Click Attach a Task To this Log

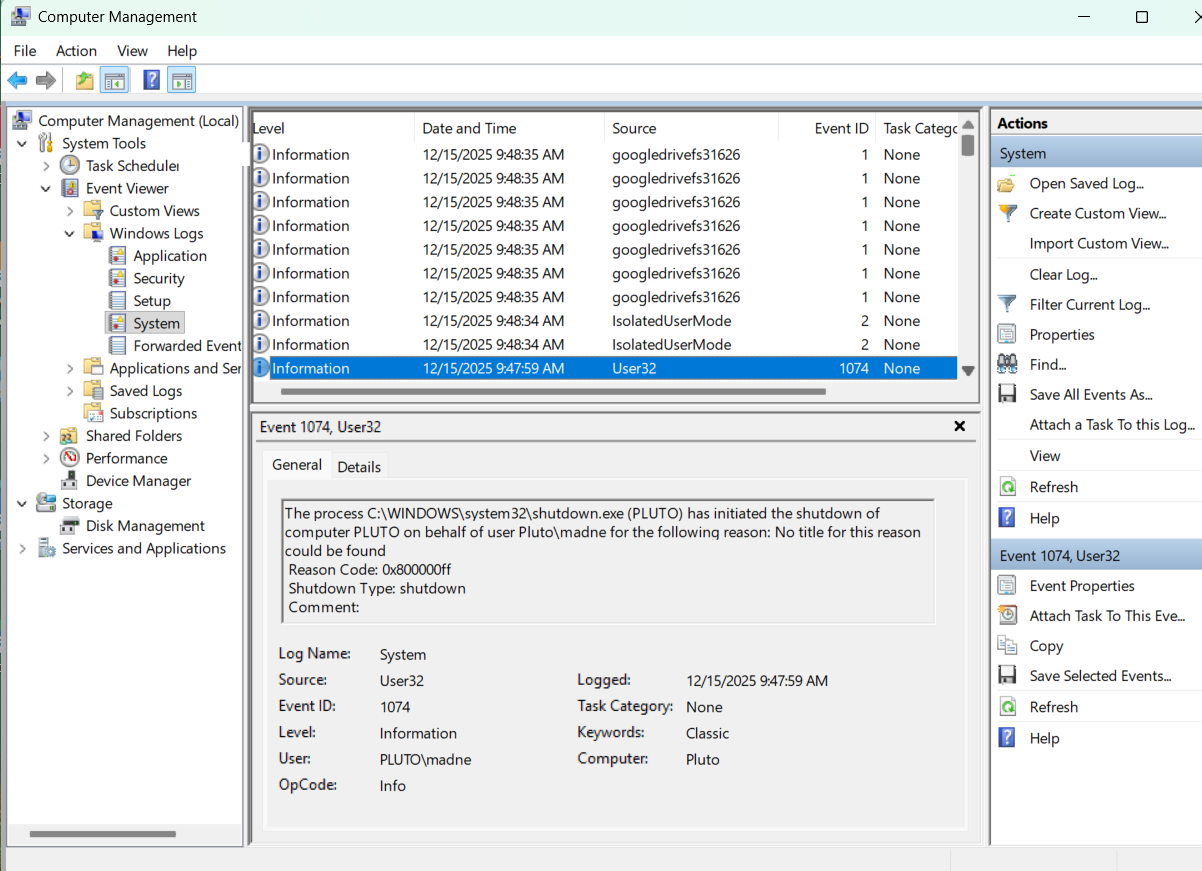[x=1112, y=424]
